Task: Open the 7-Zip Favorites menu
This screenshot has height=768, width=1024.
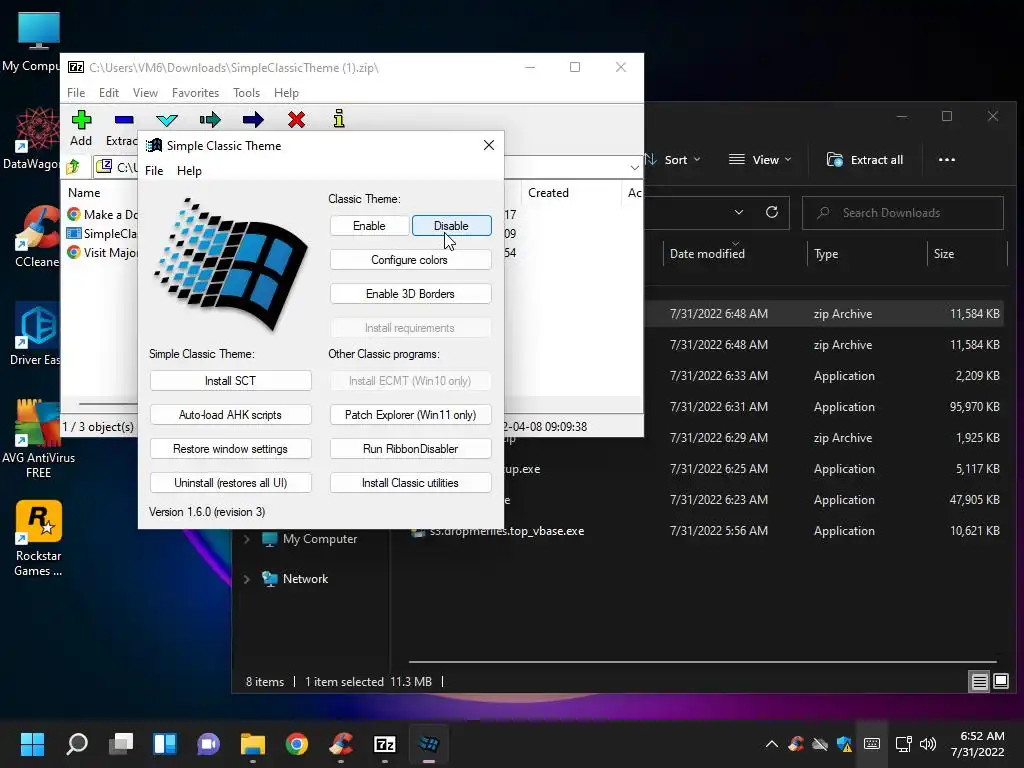Action: [x=195, y=93]
